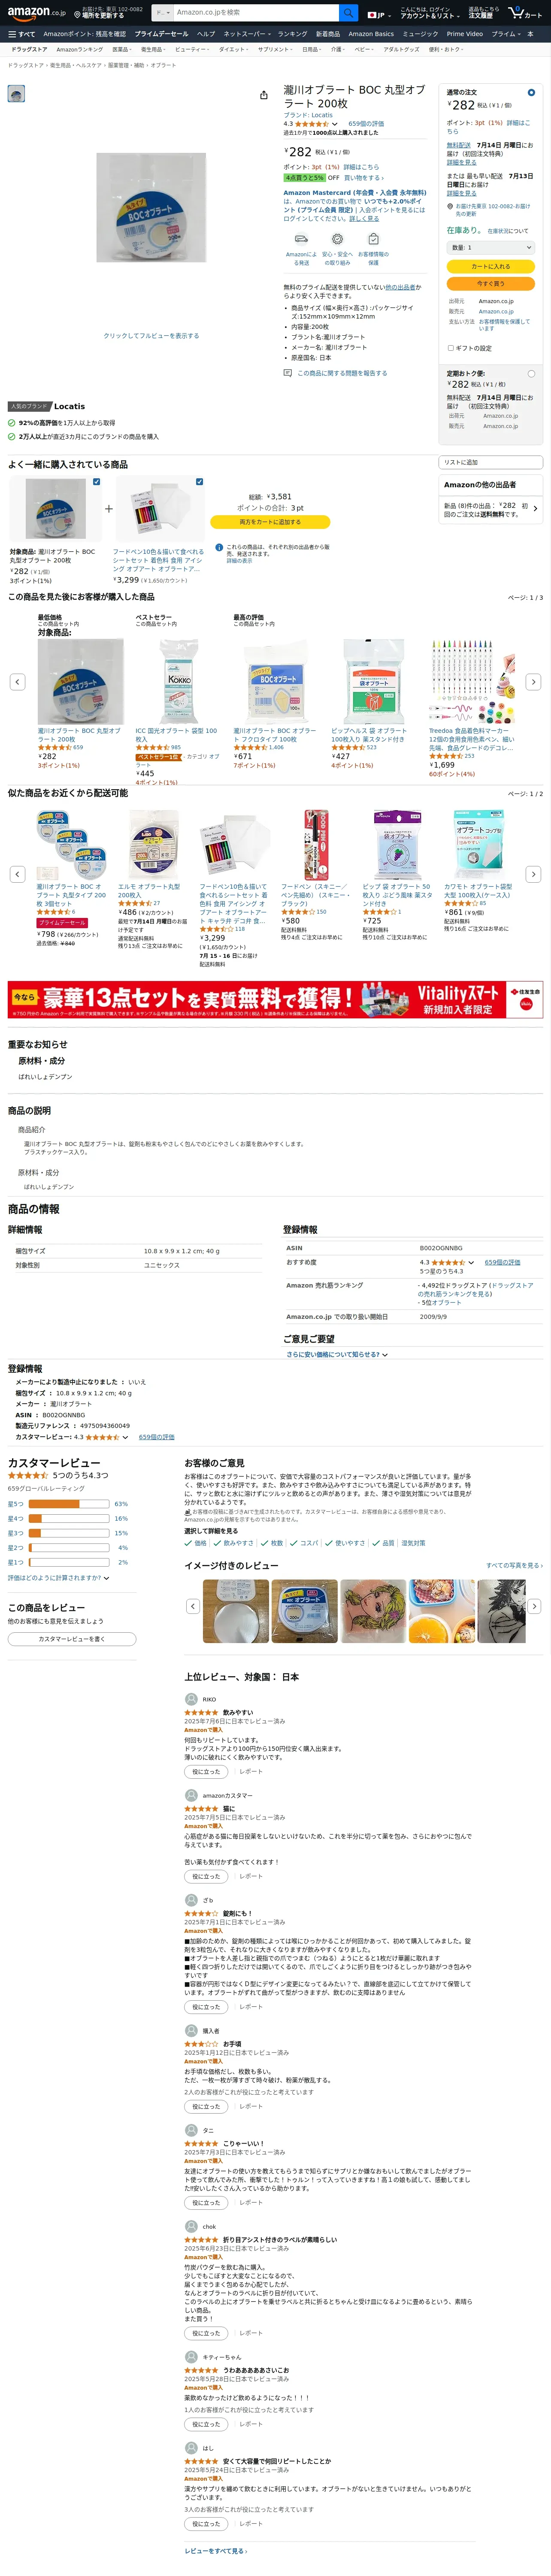Click chok reviewer avatar
This screenshot has width=551, height=2576.
click(191, 2226)
